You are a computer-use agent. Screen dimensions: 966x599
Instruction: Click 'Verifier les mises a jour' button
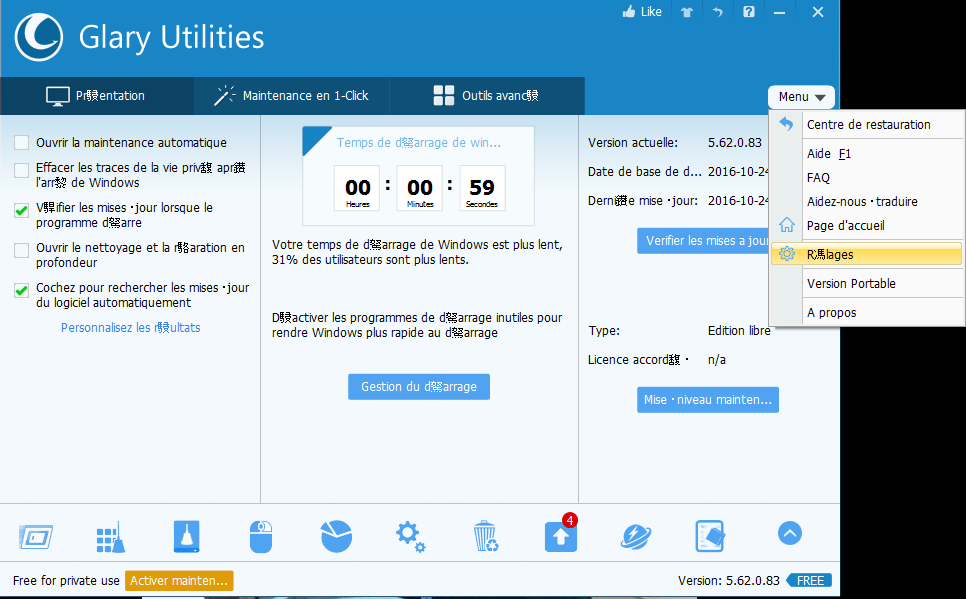coord(703,241)
